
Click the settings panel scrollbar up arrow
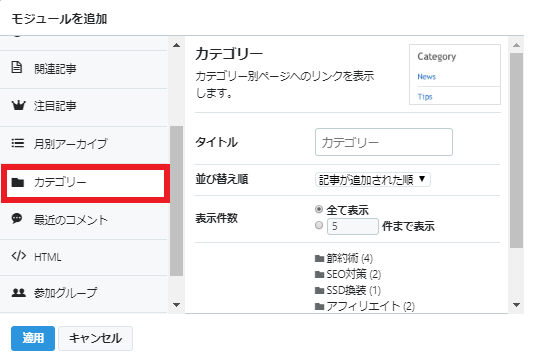[516, 45]
